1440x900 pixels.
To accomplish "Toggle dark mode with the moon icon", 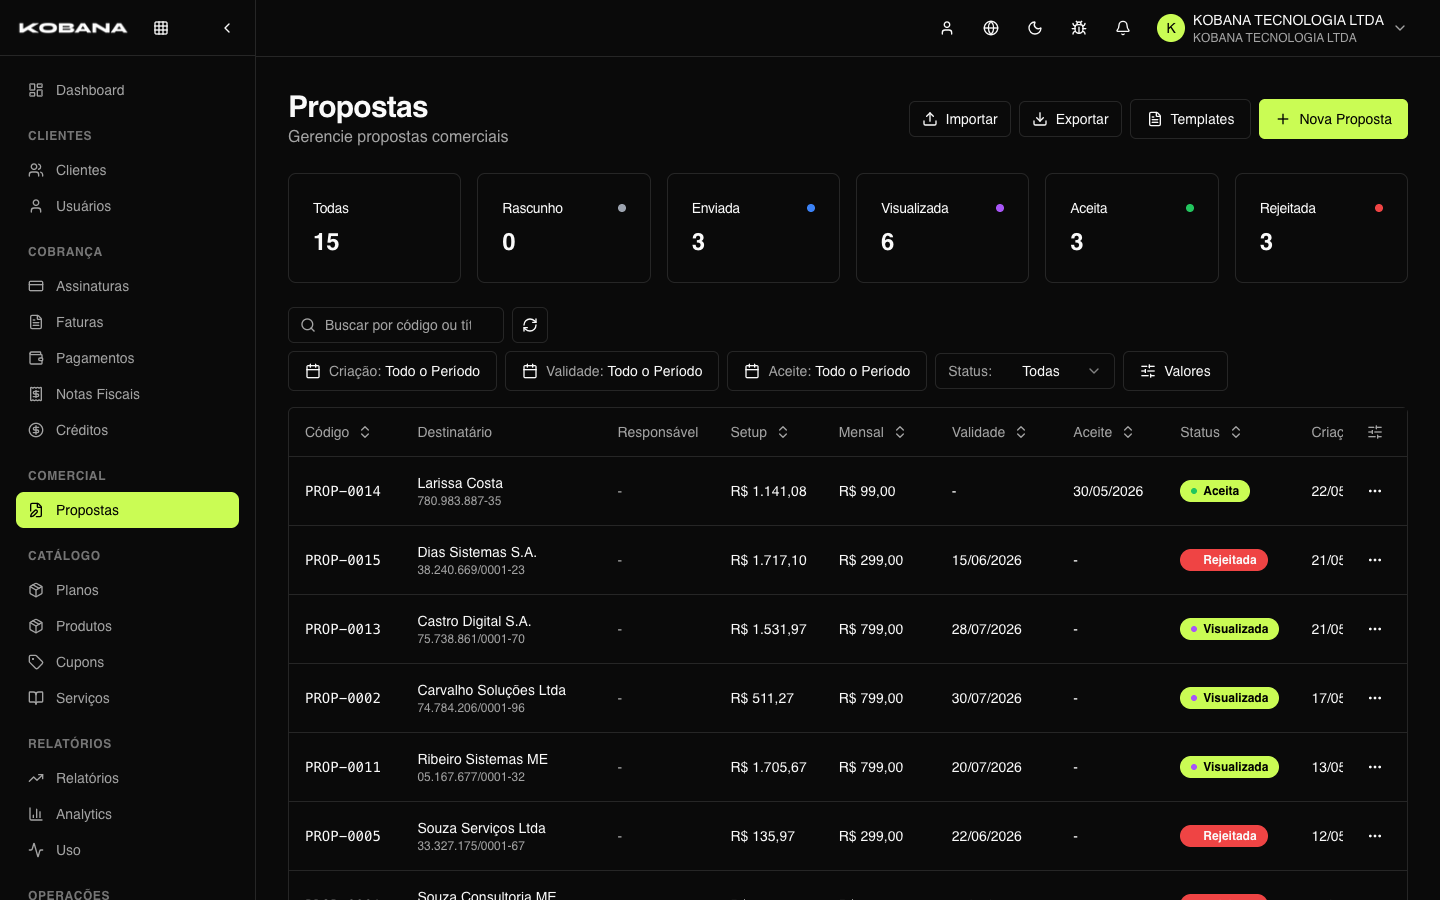I will pos(1035,28).
